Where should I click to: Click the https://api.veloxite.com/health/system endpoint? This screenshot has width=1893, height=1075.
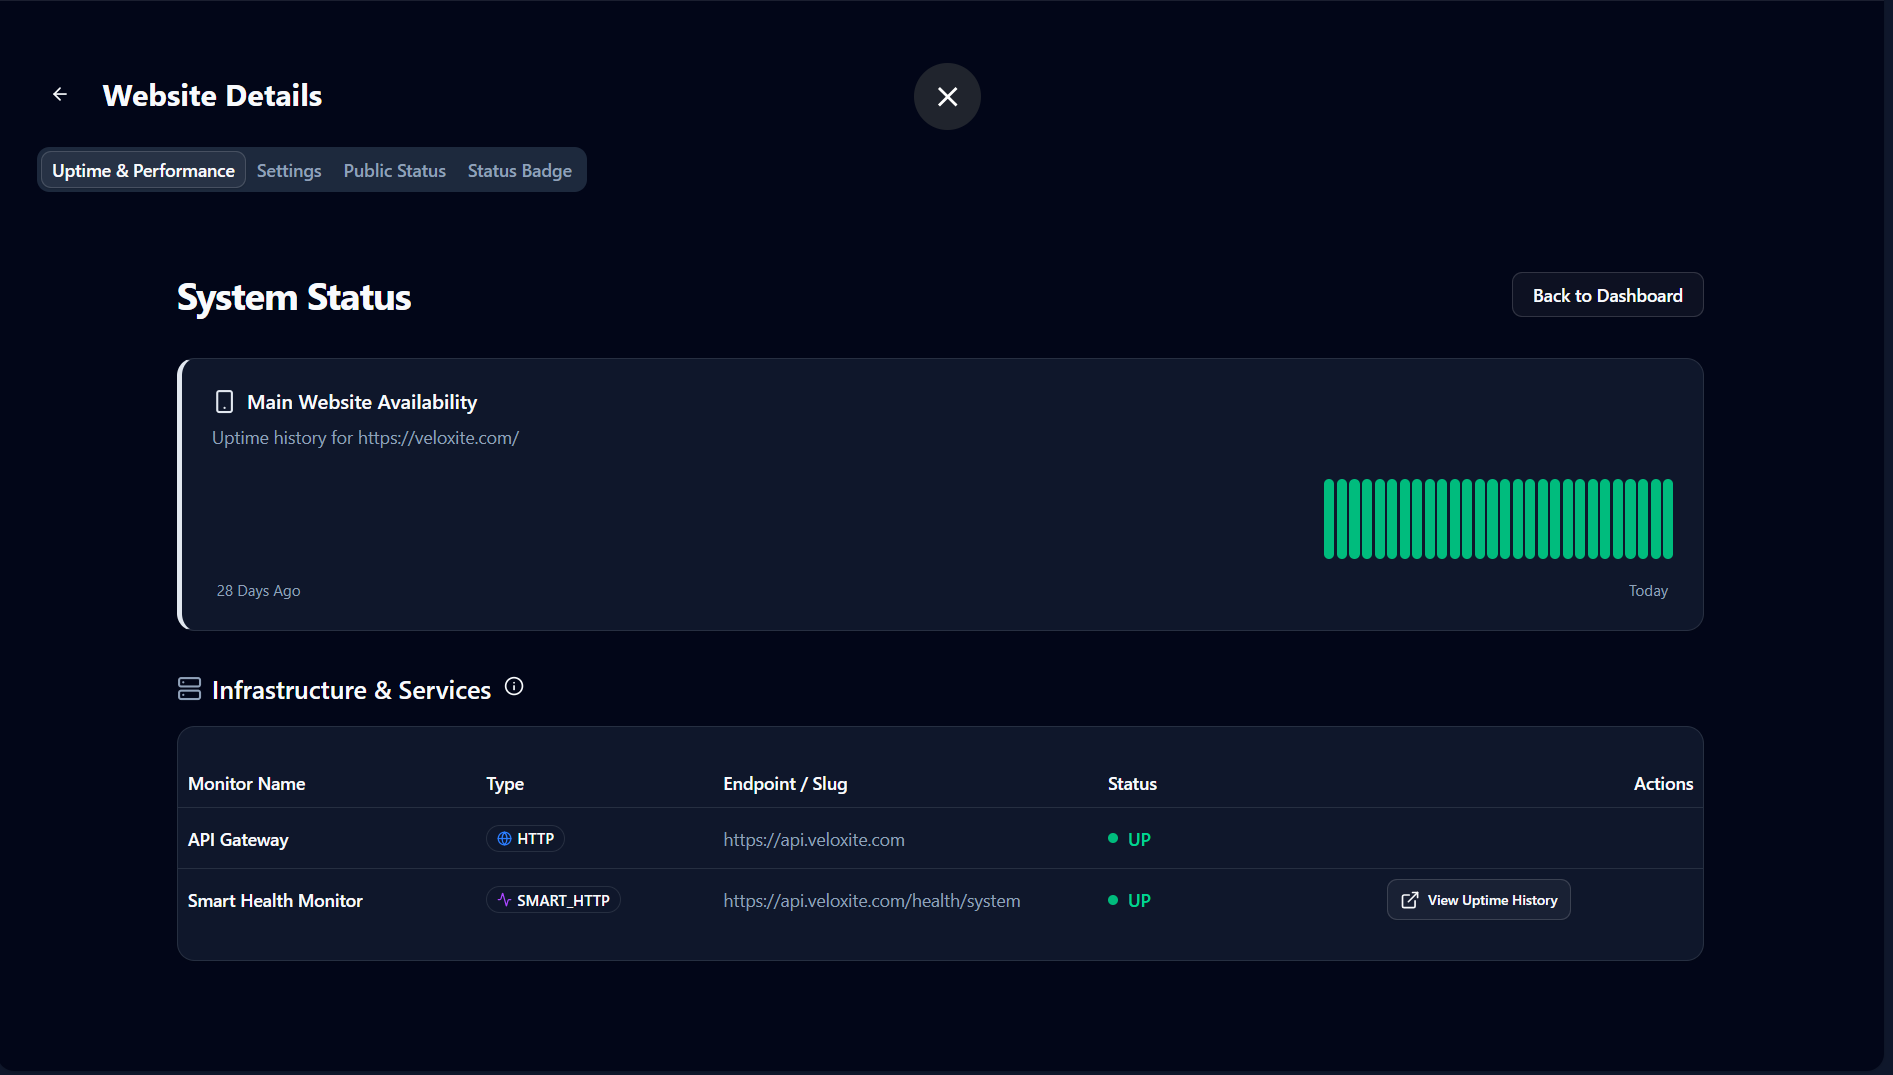click(872, 901)
